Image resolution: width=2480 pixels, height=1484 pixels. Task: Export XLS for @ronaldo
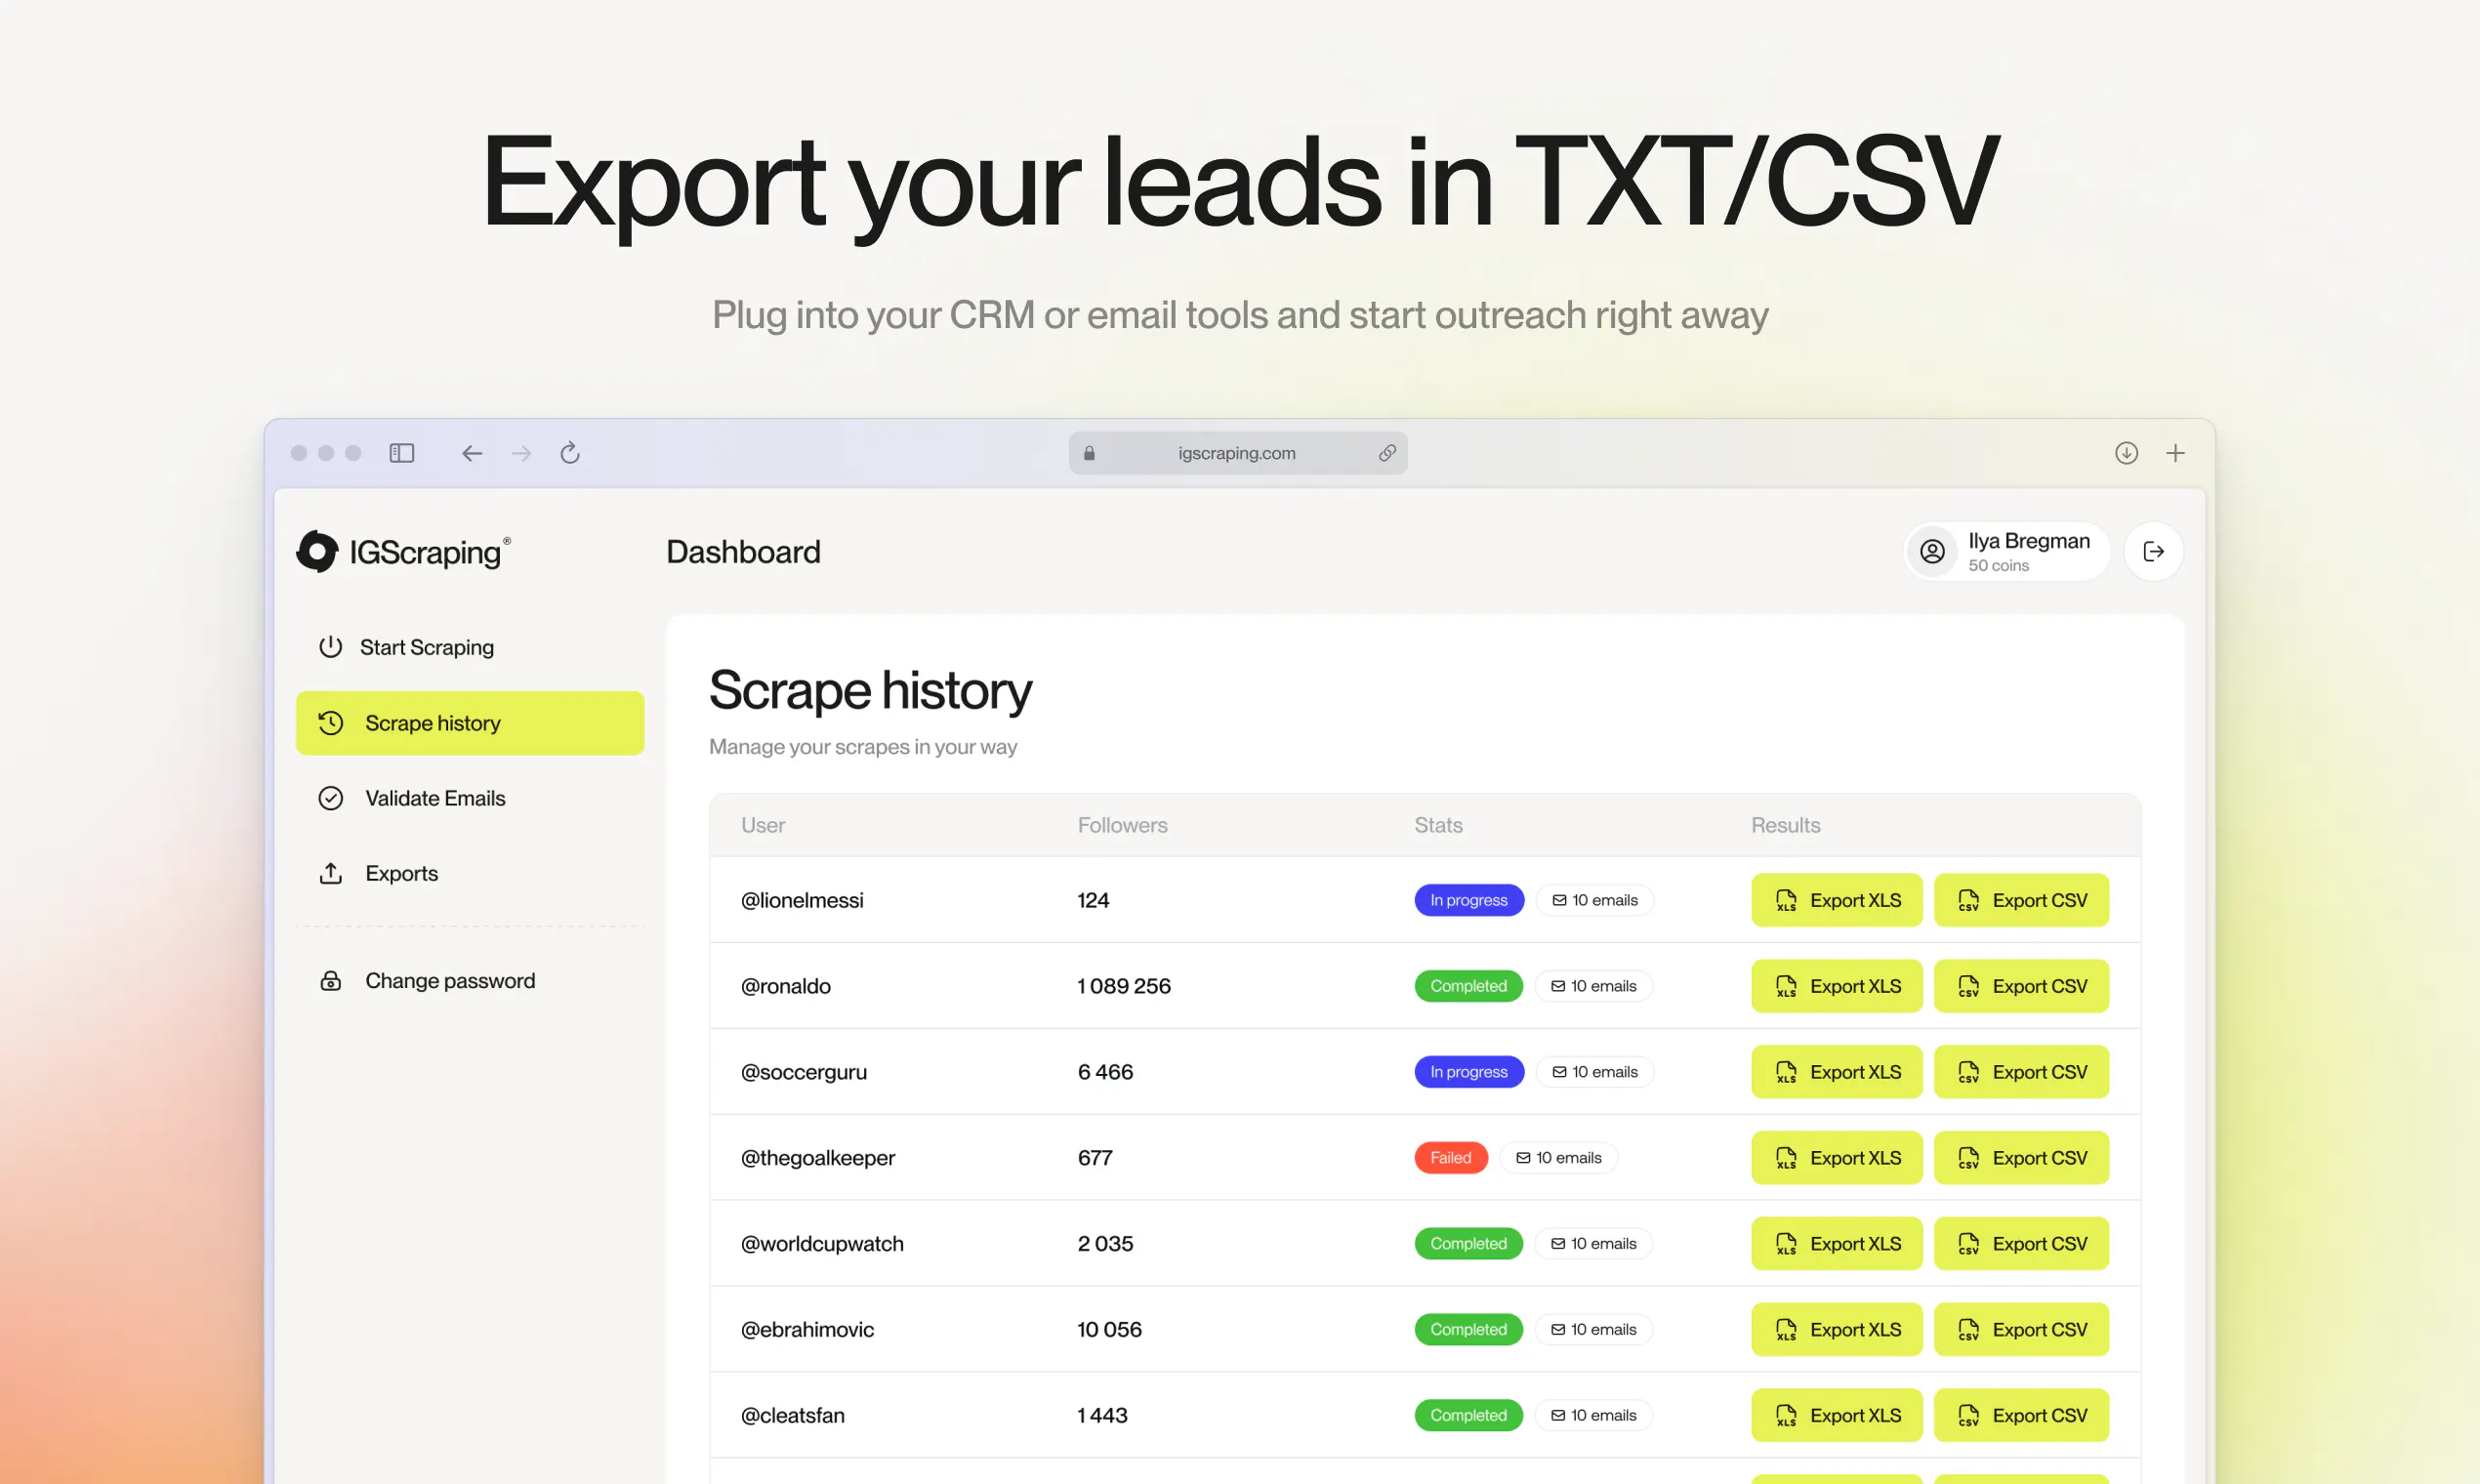[x=1837, y=986]
